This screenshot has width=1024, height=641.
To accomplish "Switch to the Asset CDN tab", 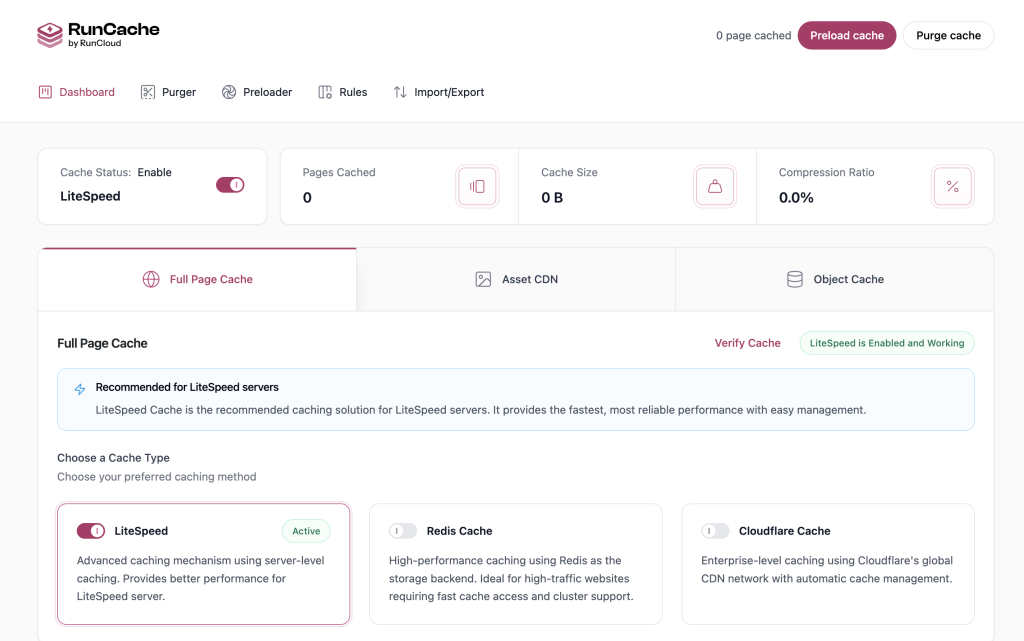I will point(516,279).
